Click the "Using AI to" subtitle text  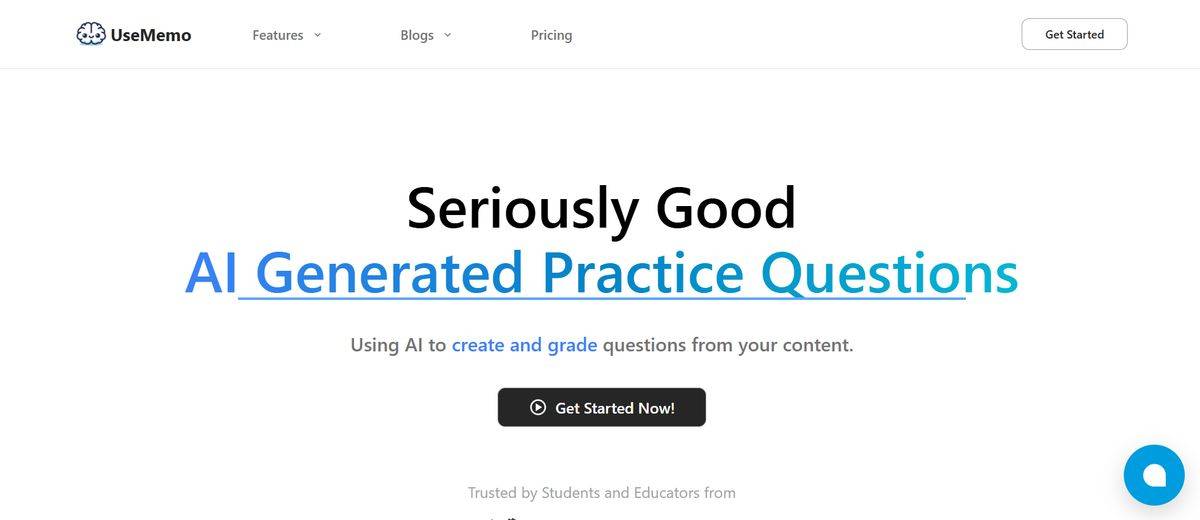[x=398, y=345]
